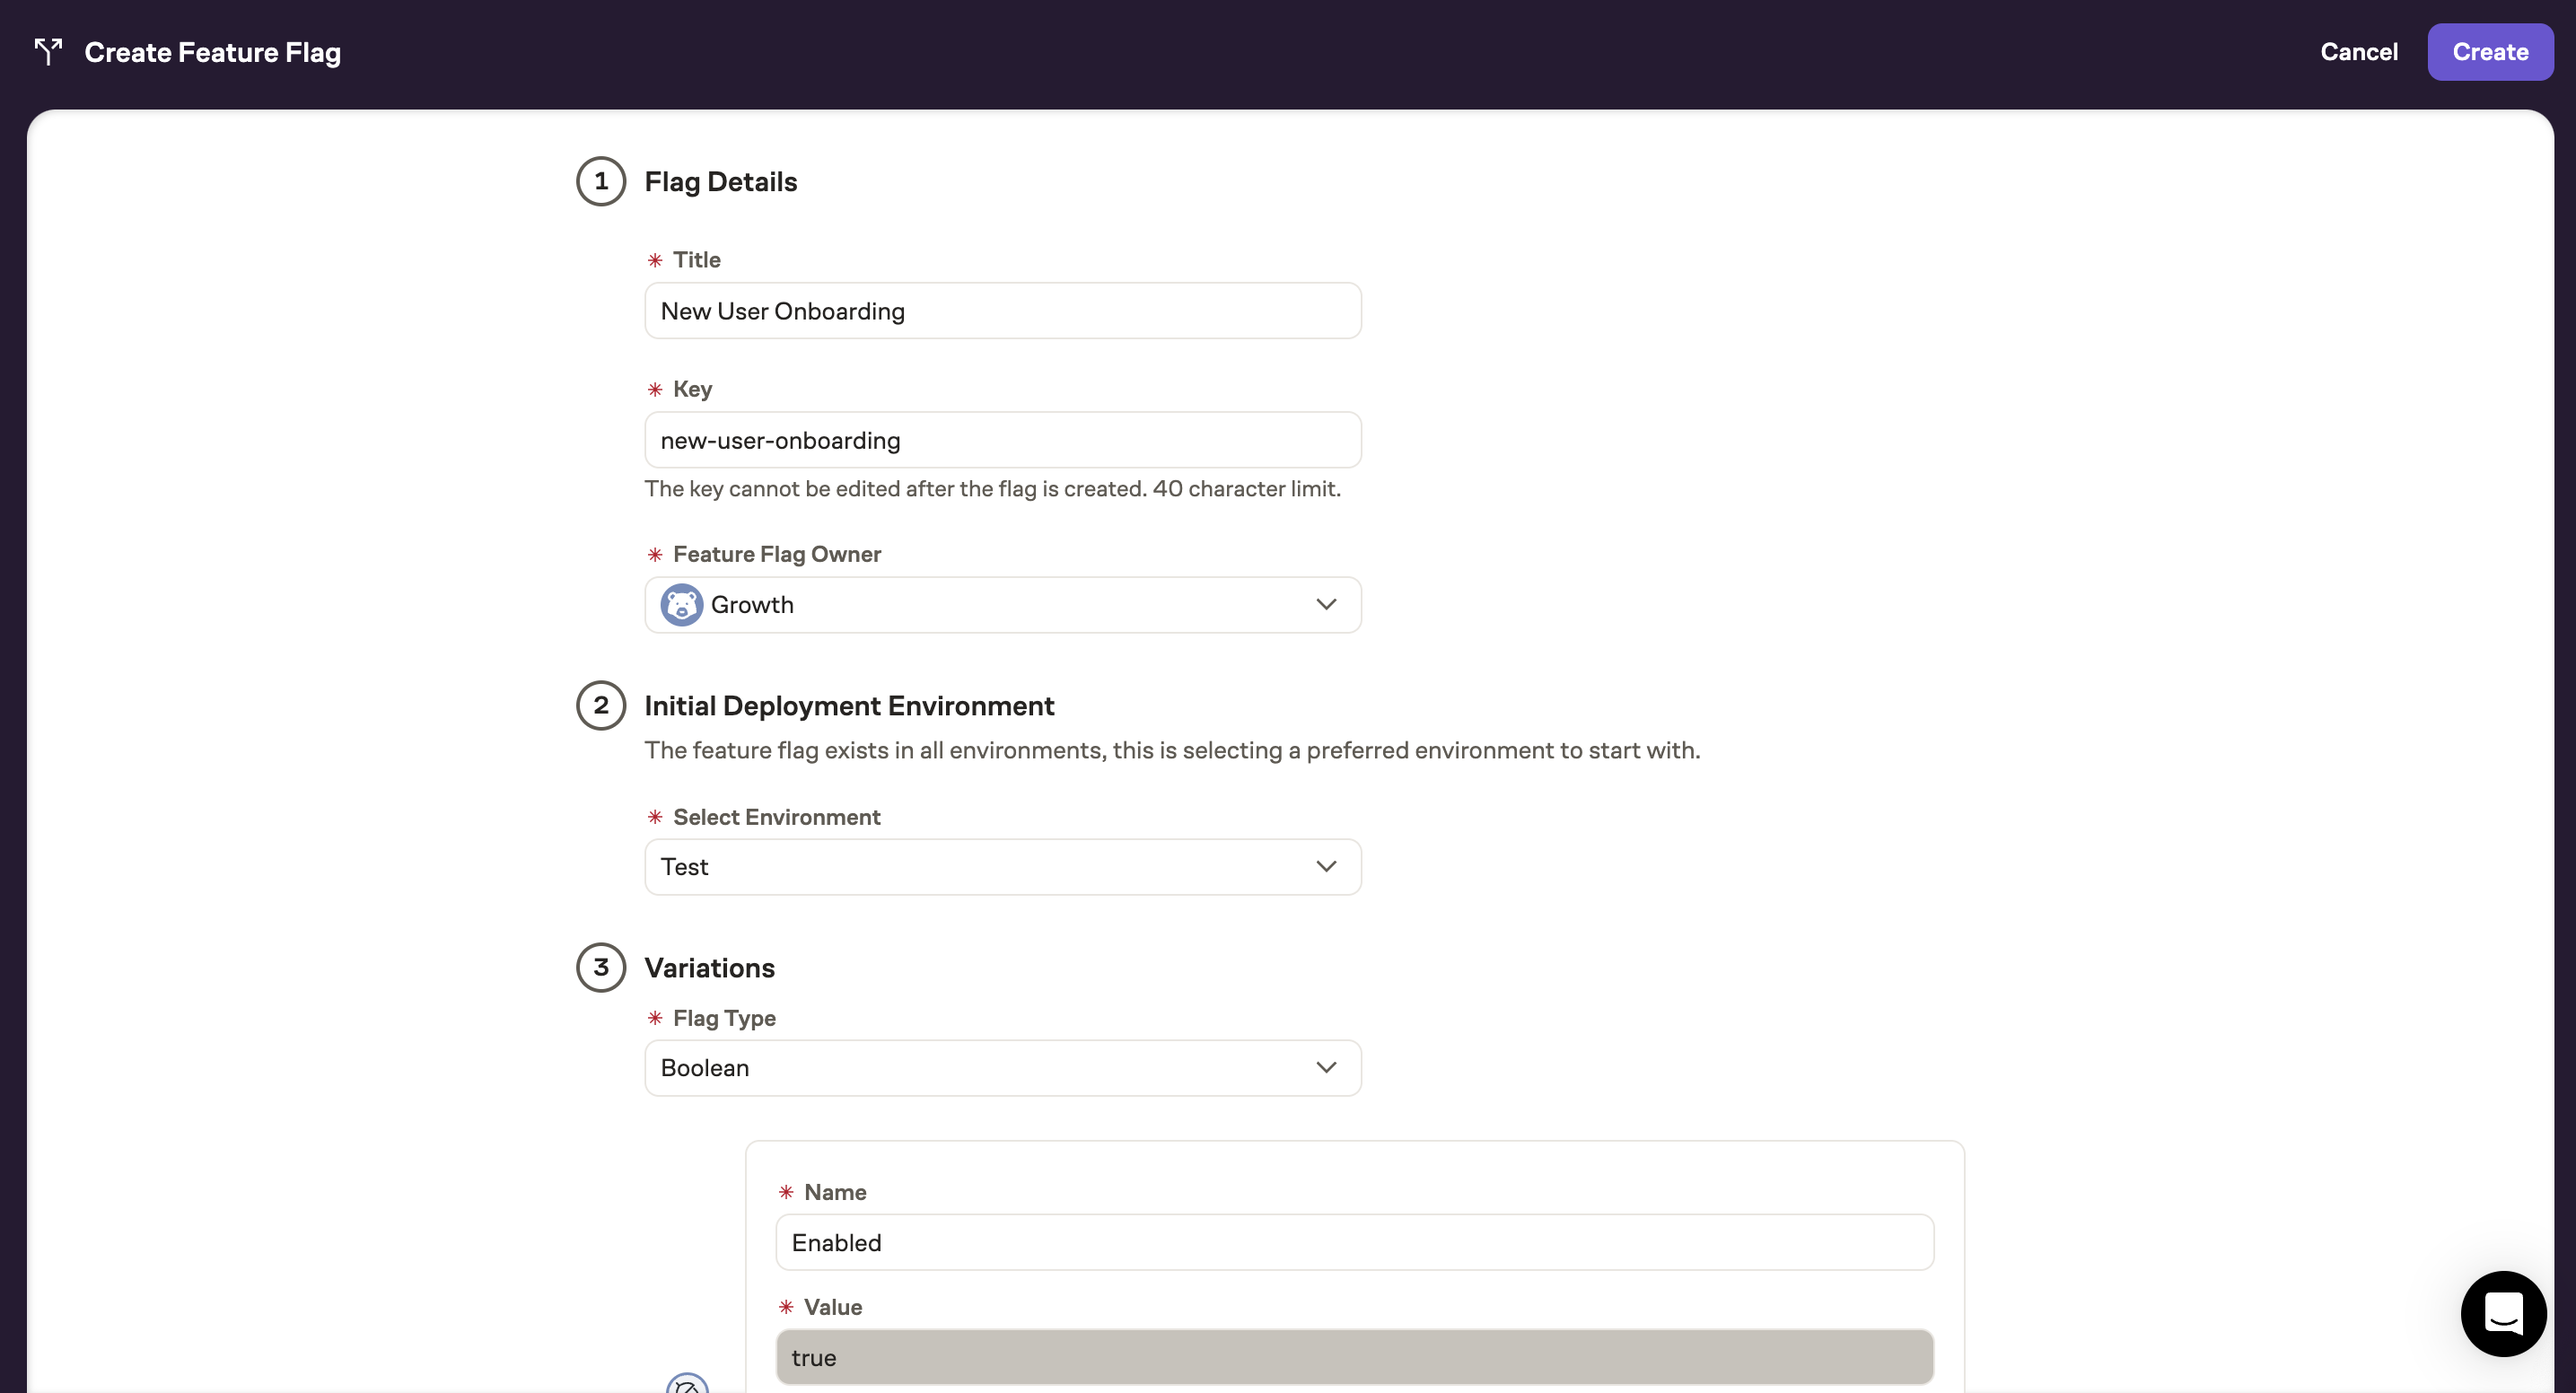The width and height of the screenshot is (2576, 1393).
Task: Click the feature flag logo icon
Action: click(48, 48)
